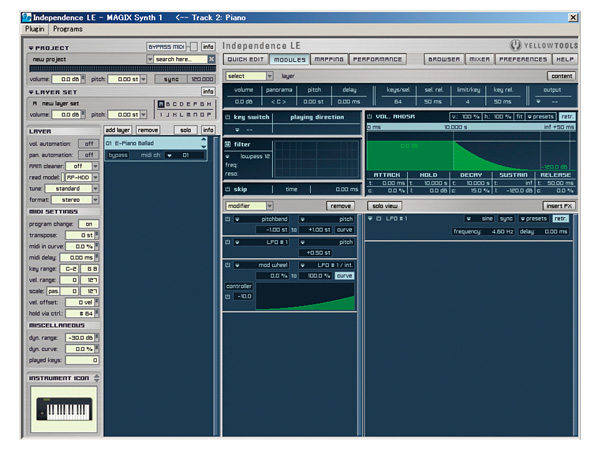This screenshot has height=450, width=600.
Task: Toggle the retr. button in LFO #1 panel
Action: (x=560, y=218)
